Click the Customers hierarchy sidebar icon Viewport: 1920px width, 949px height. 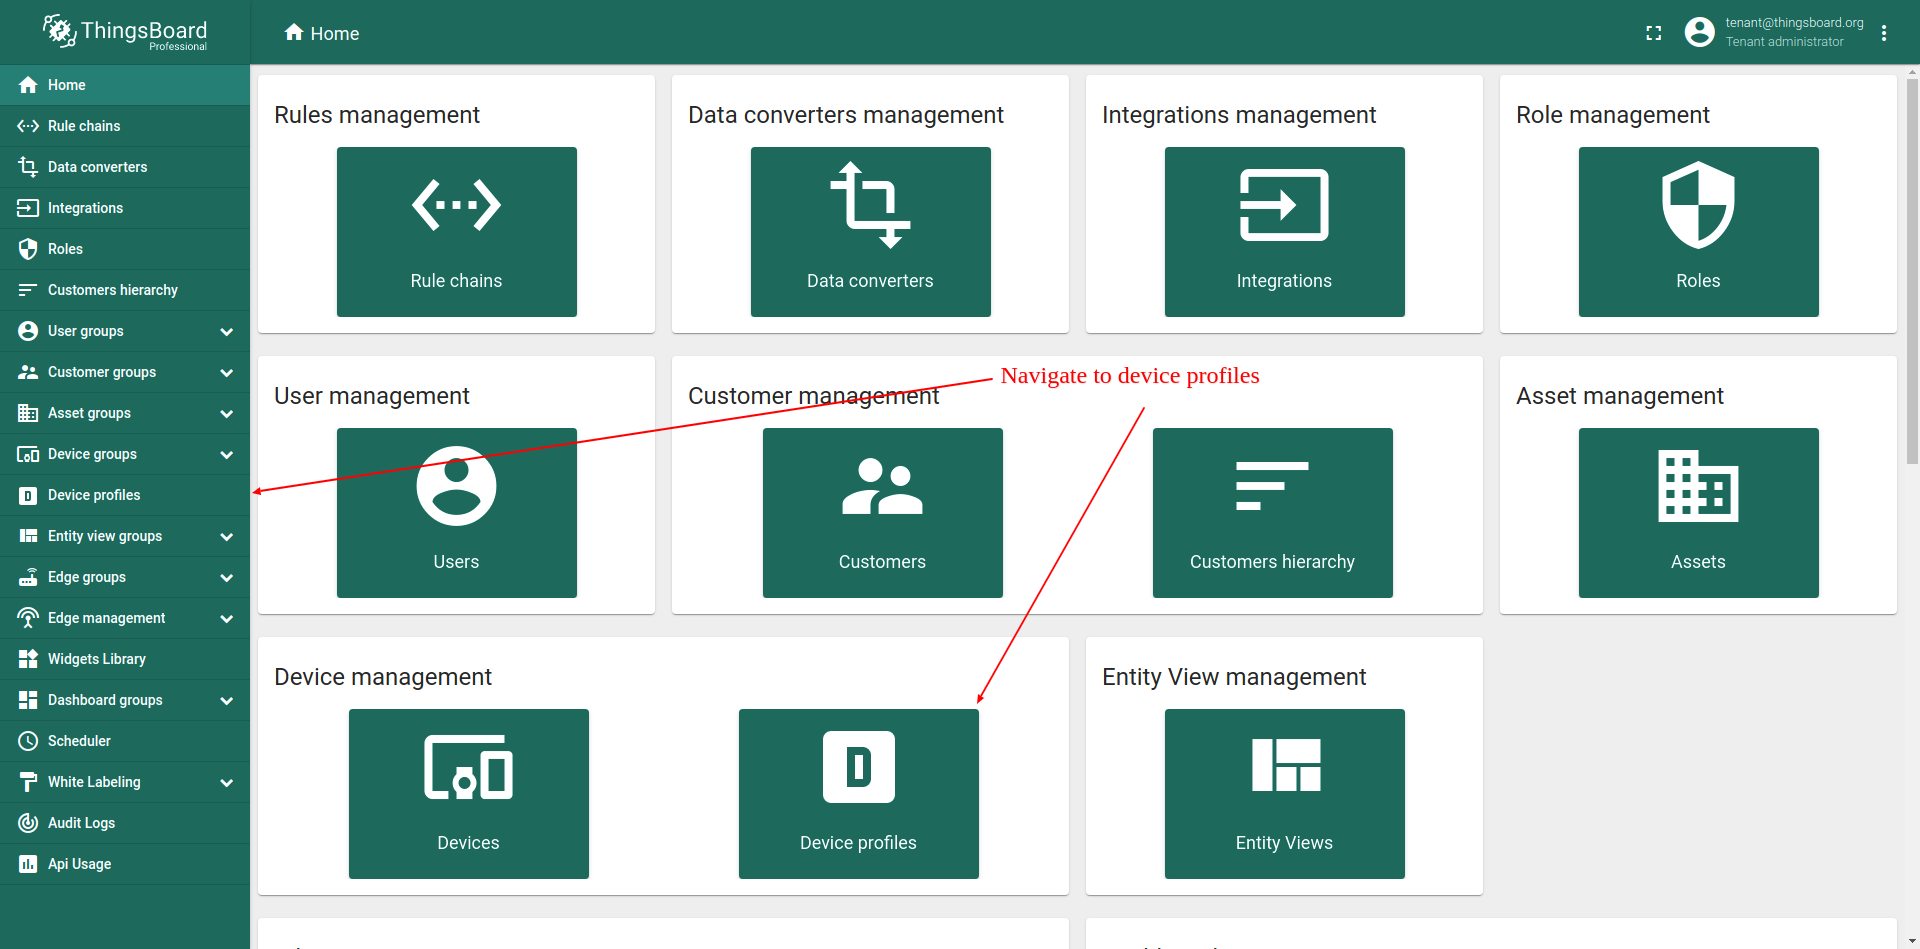(x=28, y=290)
